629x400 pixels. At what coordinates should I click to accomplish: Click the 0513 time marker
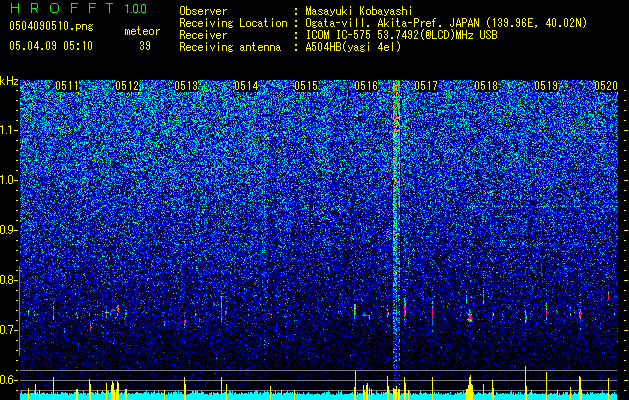pos(187,86)
